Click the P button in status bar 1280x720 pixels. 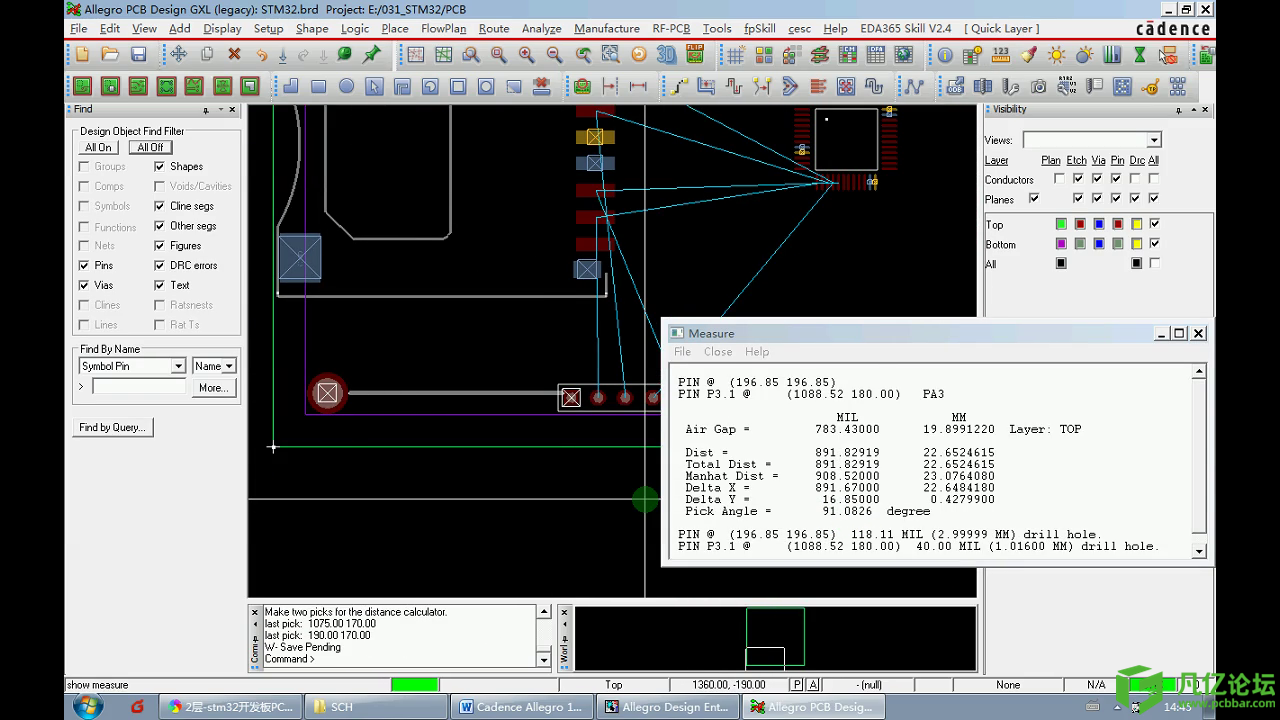[797, 685]
